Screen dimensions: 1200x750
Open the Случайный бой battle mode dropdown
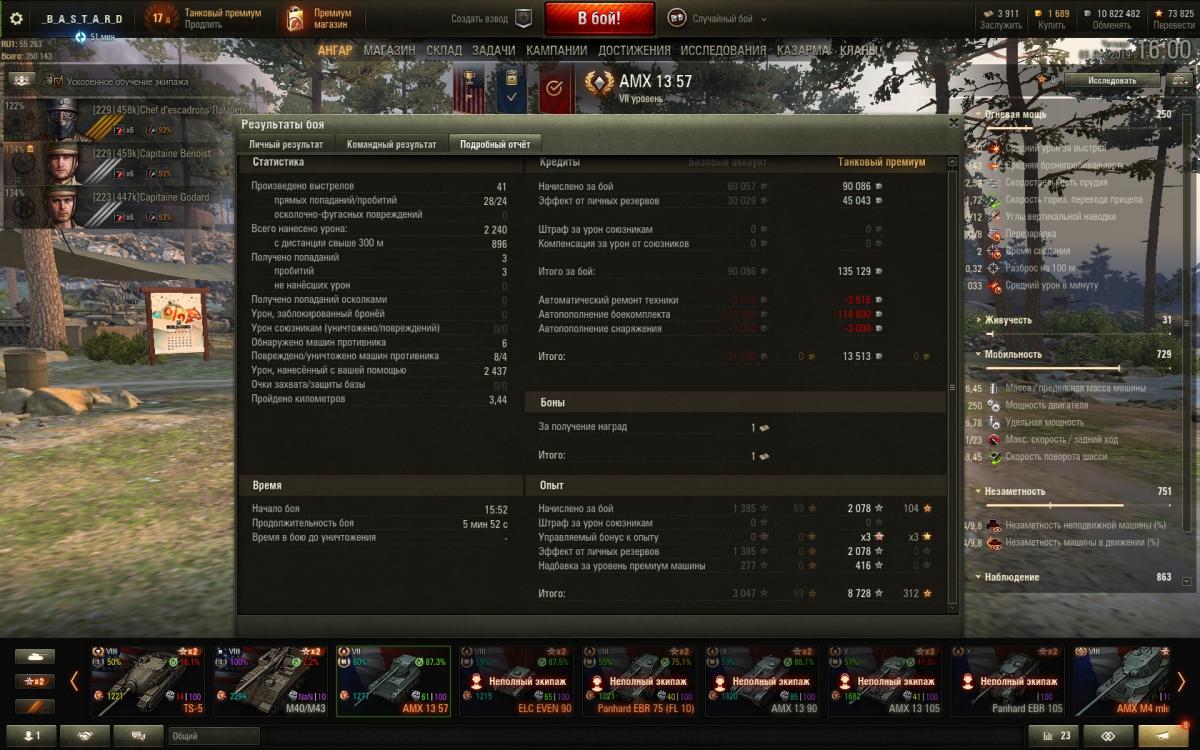pyautogui.click(x=712, y=18)
